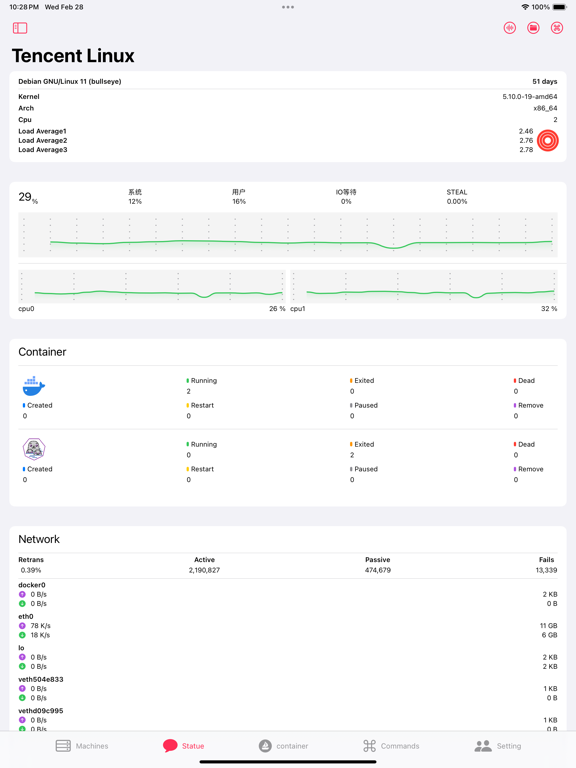This screenshot has height=768, width=576.
Task: Tap the Active connections value 2,190,827
Action: (x=204, y=570)
